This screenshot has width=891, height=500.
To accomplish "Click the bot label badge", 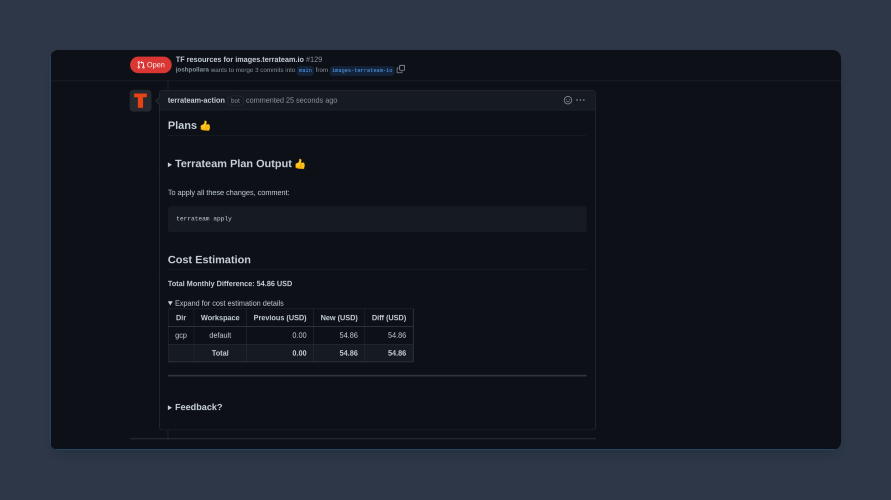I will point(235,101).
